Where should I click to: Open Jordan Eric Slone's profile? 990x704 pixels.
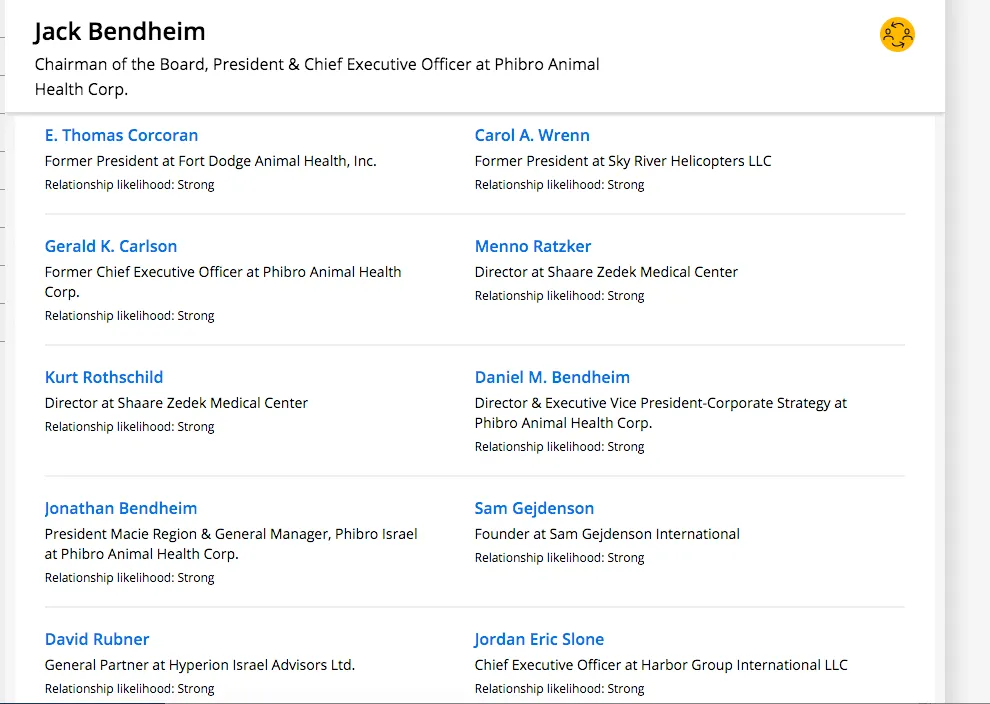tap(539, 640)
